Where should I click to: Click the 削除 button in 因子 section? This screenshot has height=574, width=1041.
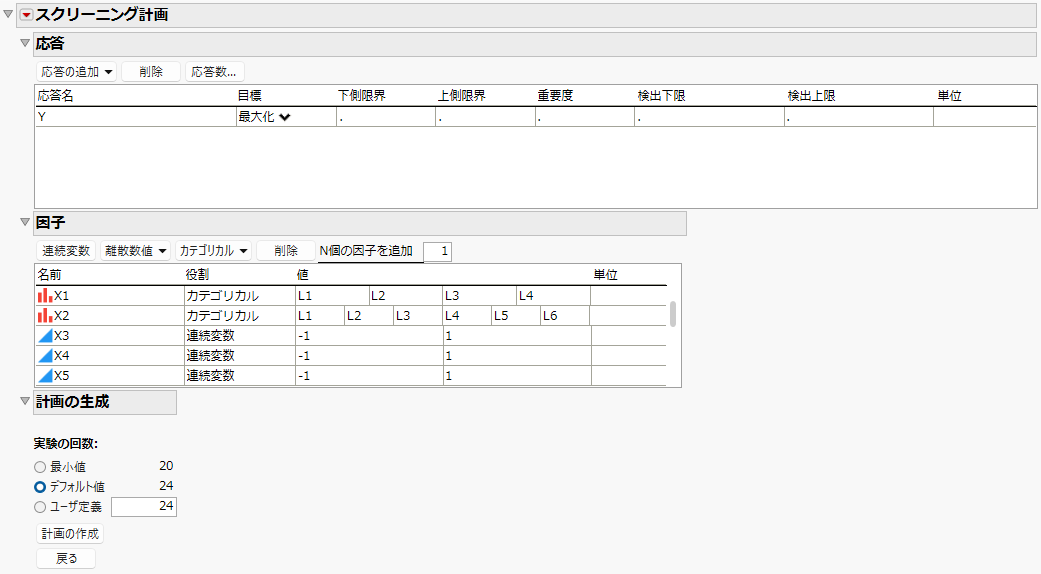[286, 251]
